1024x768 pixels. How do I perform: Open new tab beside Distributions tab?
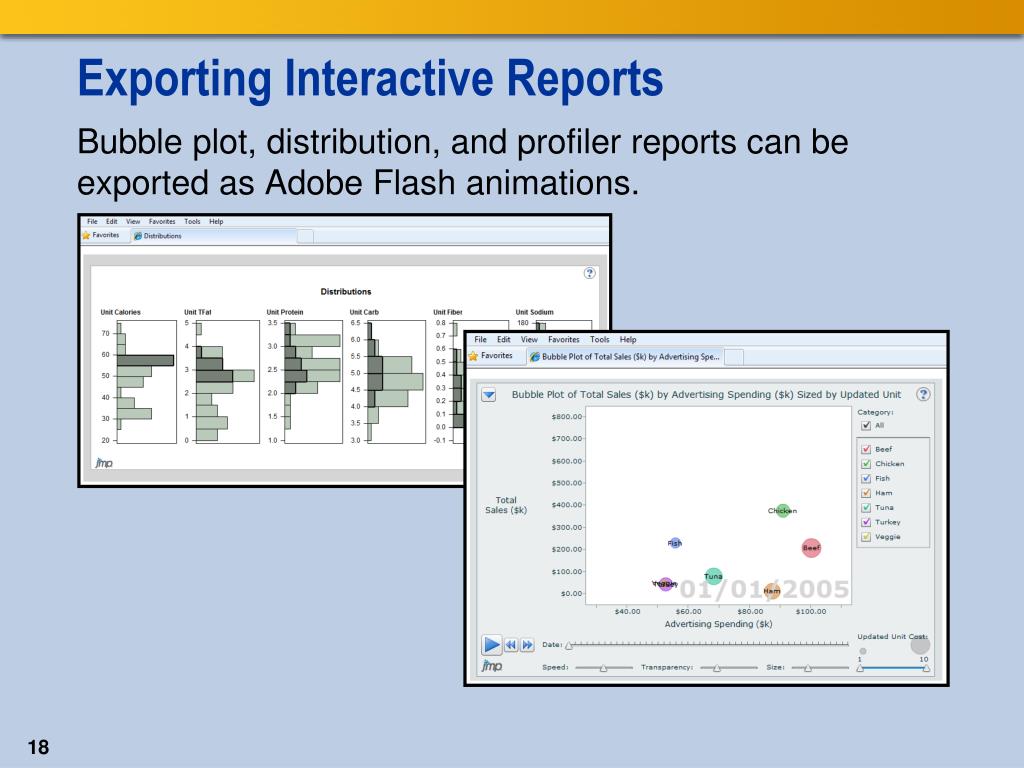[305, 236]
